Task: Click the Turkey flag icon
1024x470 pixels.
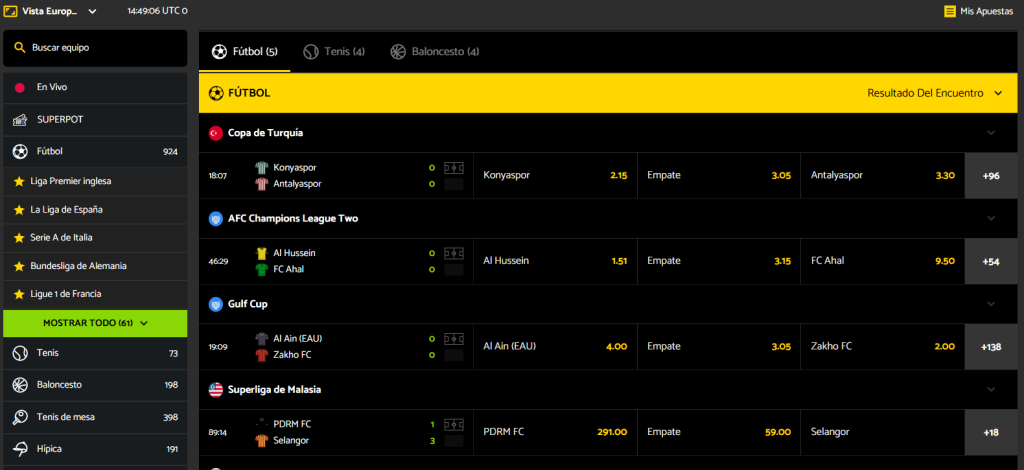Action: [216, 133]
